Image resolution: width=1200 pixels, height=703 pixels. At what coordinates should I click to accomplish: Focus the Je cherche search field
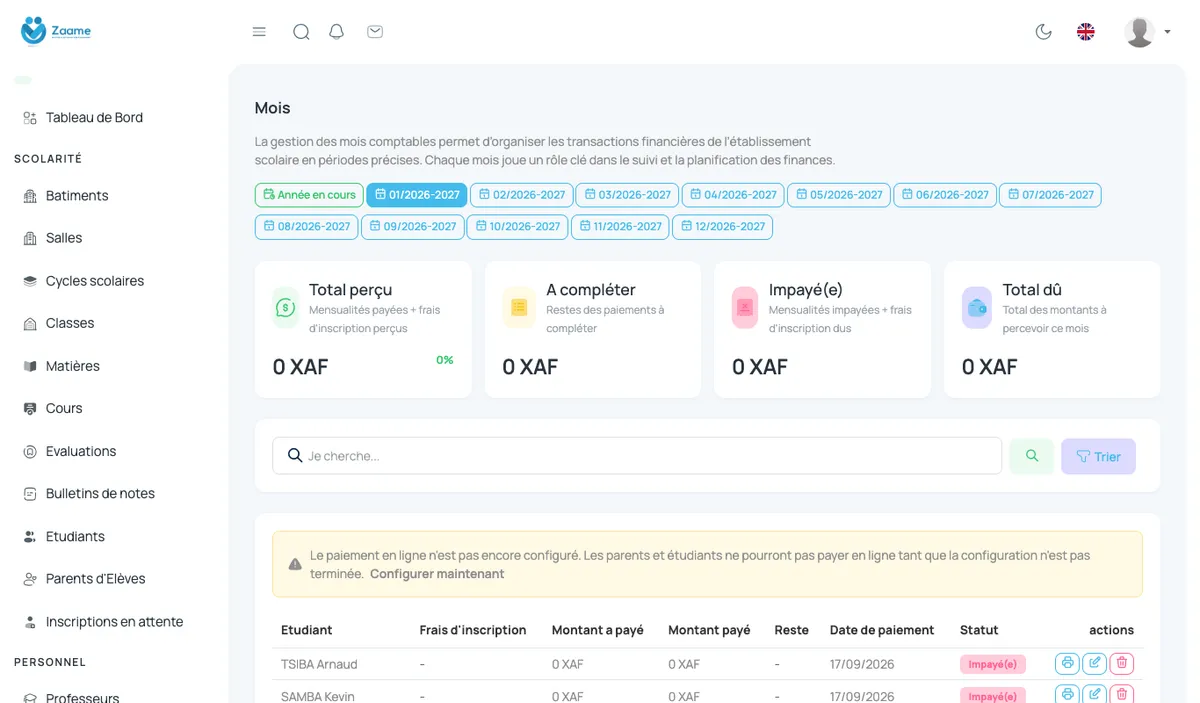coord(637,456)
